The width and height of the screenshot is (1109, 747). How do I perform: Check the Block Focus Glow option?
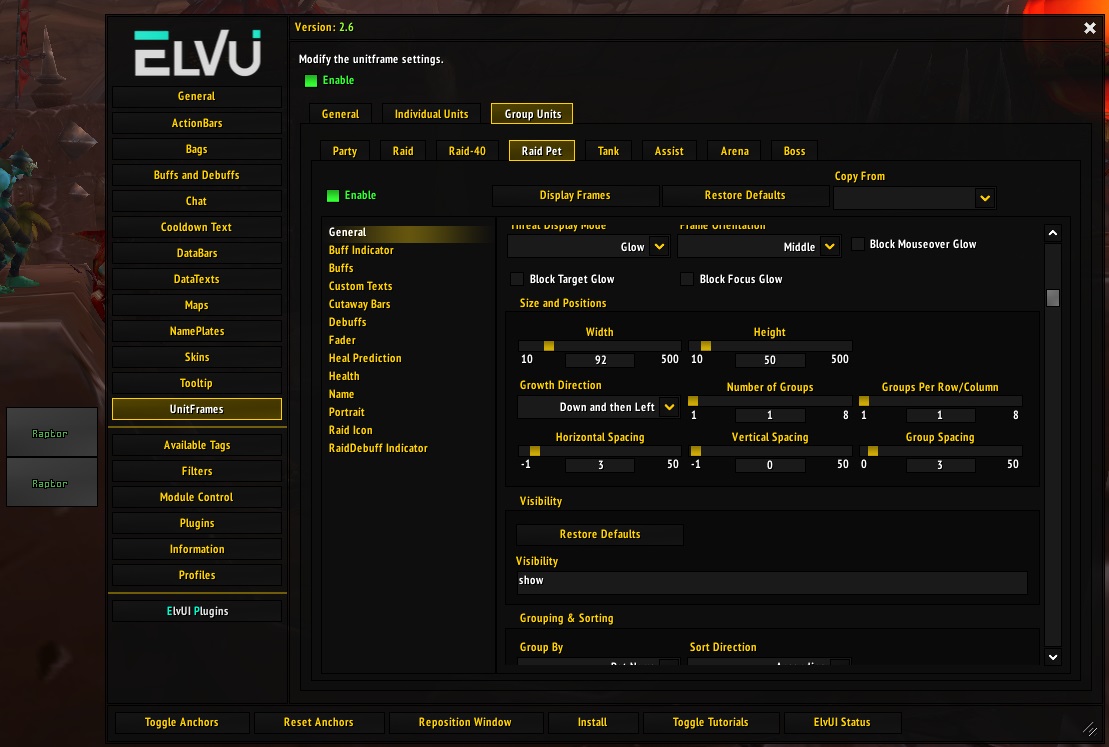pos(688,278)
